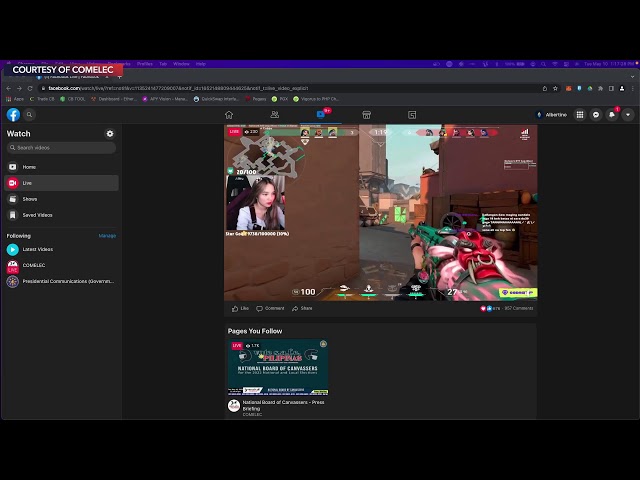
Task: Open Chrome profile avatar icon
Action: coord(622,88)
